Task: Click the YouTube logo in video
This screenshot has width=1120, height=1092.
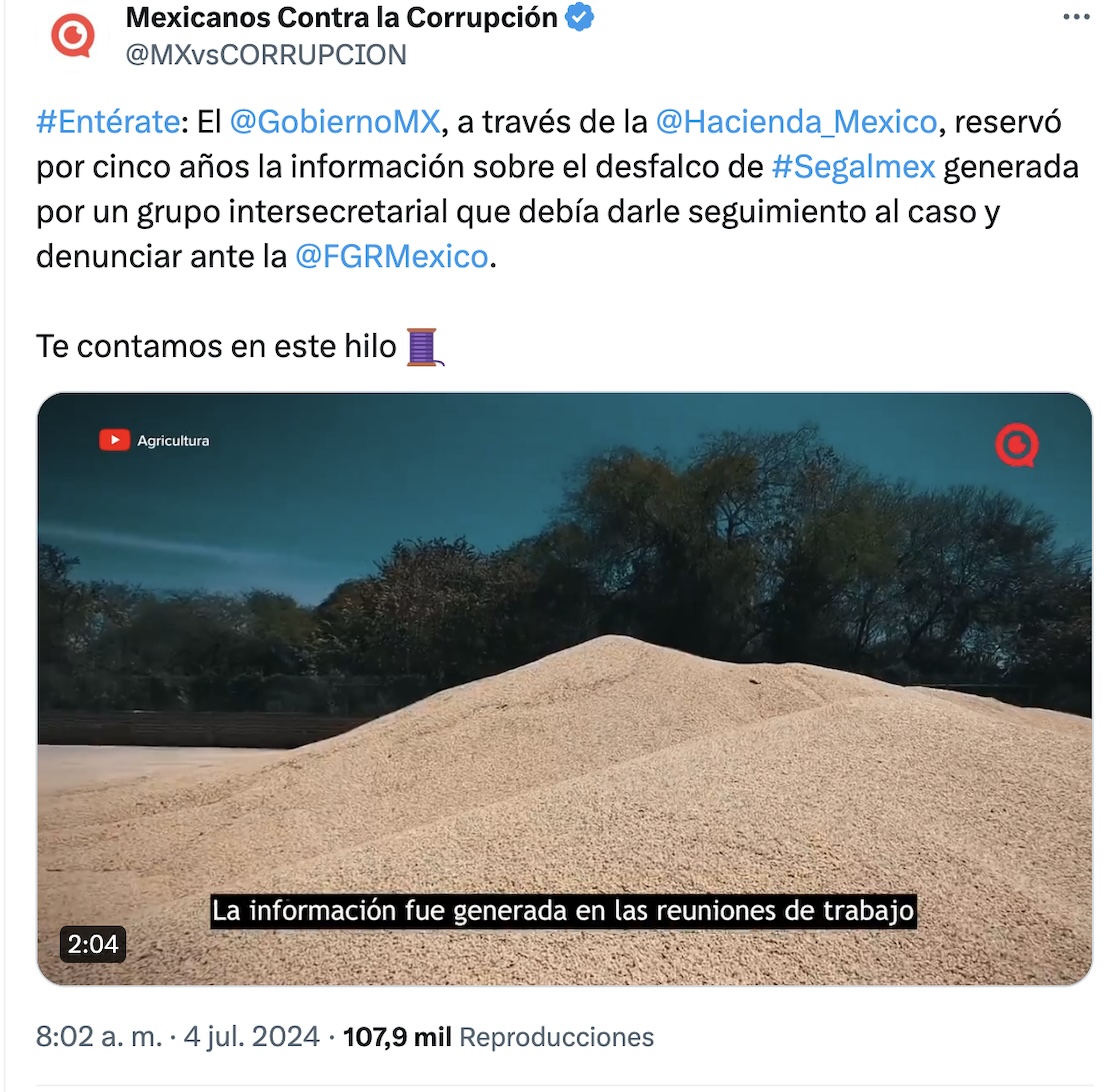Action: (x=114, y=440)
